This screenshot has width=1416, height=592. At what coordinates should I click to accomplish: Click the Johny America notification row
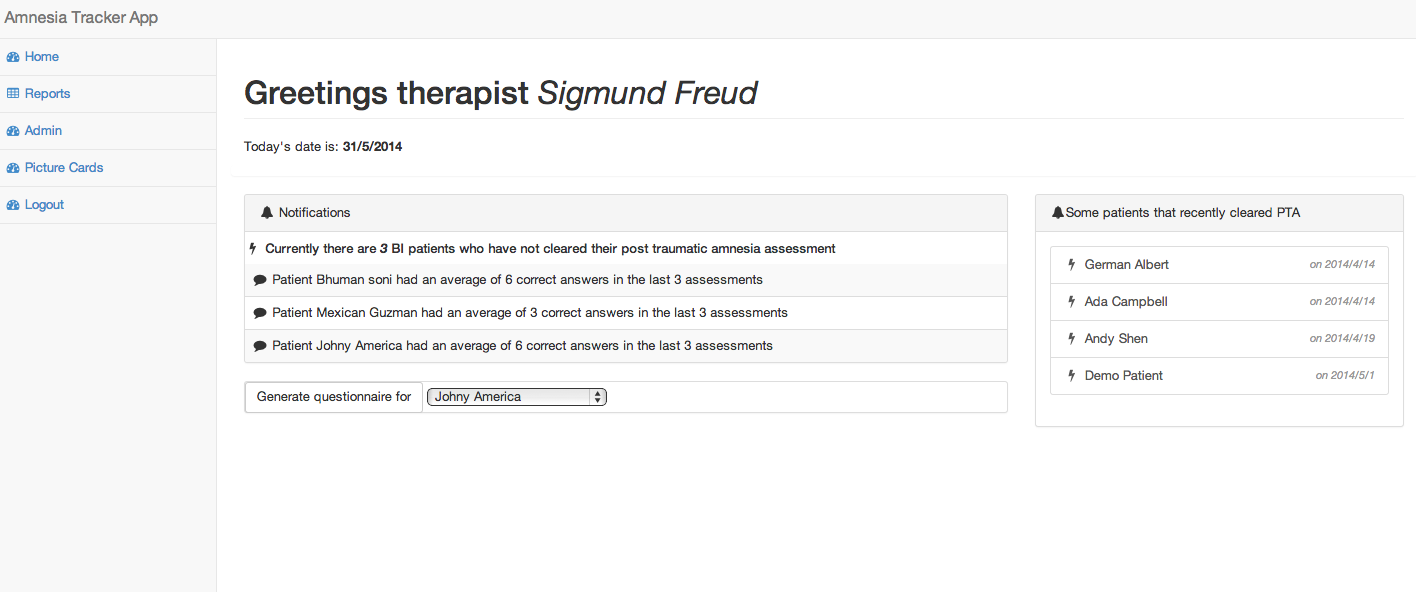coord(522,346)
